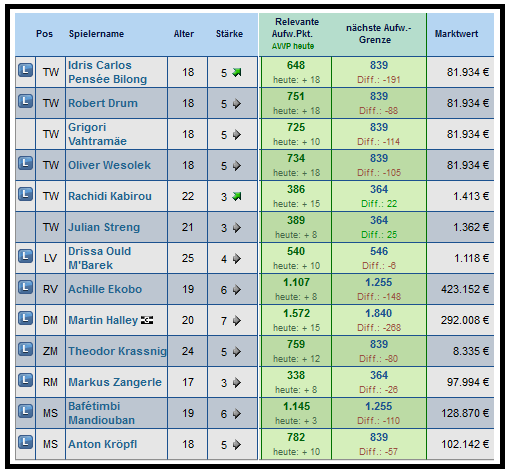Click the L icon beside Idris Carlos Pensée Bilong
Image resolution: width=511 pixels, height=472 pixels.
(x=25, y=70)
